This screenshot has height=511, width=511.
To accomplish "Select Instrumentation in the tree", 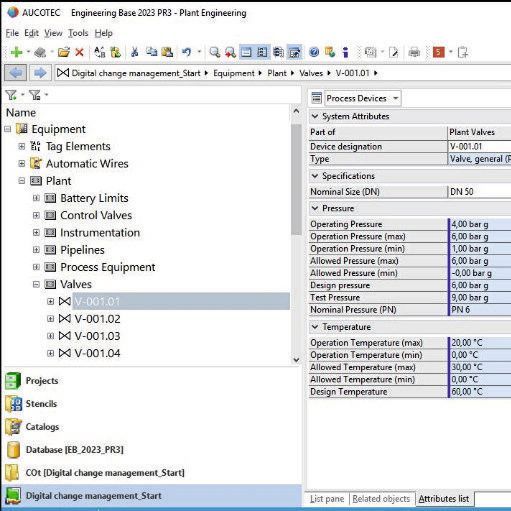I will pyautogui.click(x=100, y=233).
